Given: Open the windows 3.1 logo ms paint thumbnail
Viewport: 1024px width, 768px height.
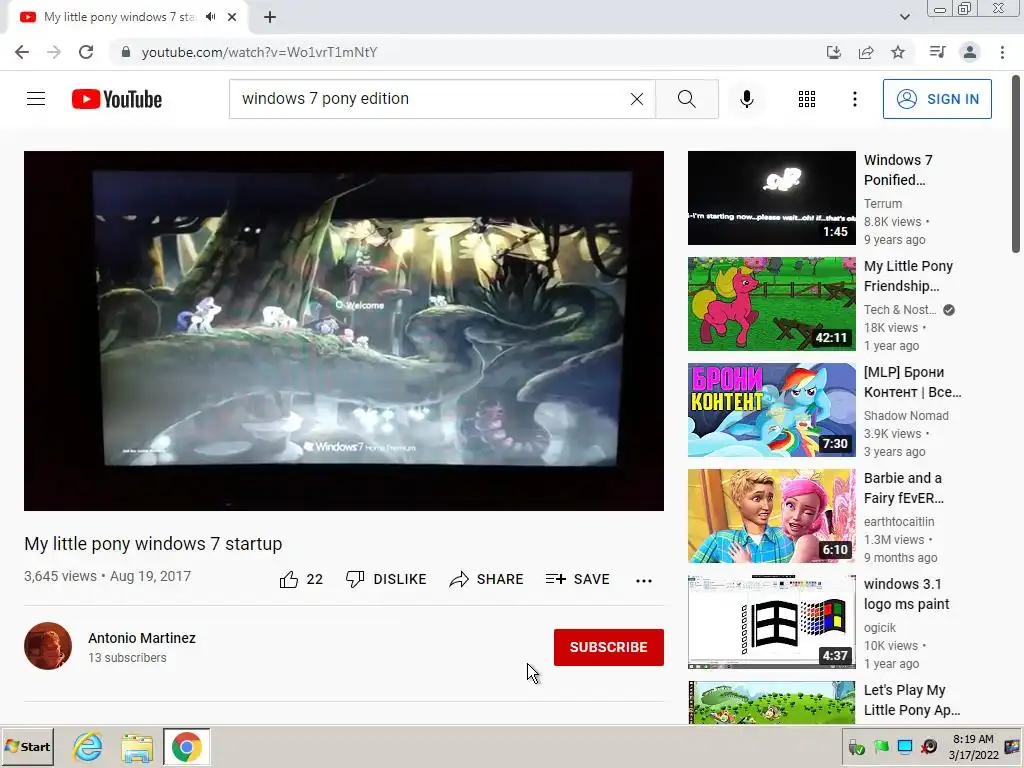Looking at the screenshot, I should [771, 622].
